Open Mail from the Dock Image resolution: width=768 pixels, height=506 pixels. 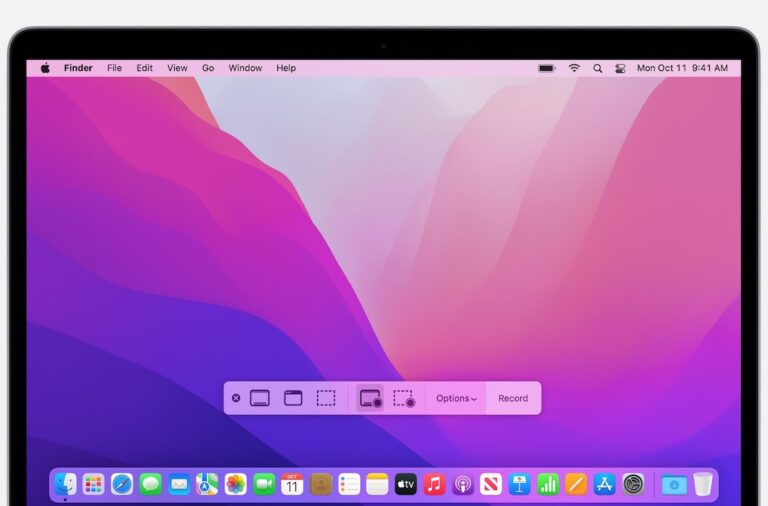tap(179, 484)
